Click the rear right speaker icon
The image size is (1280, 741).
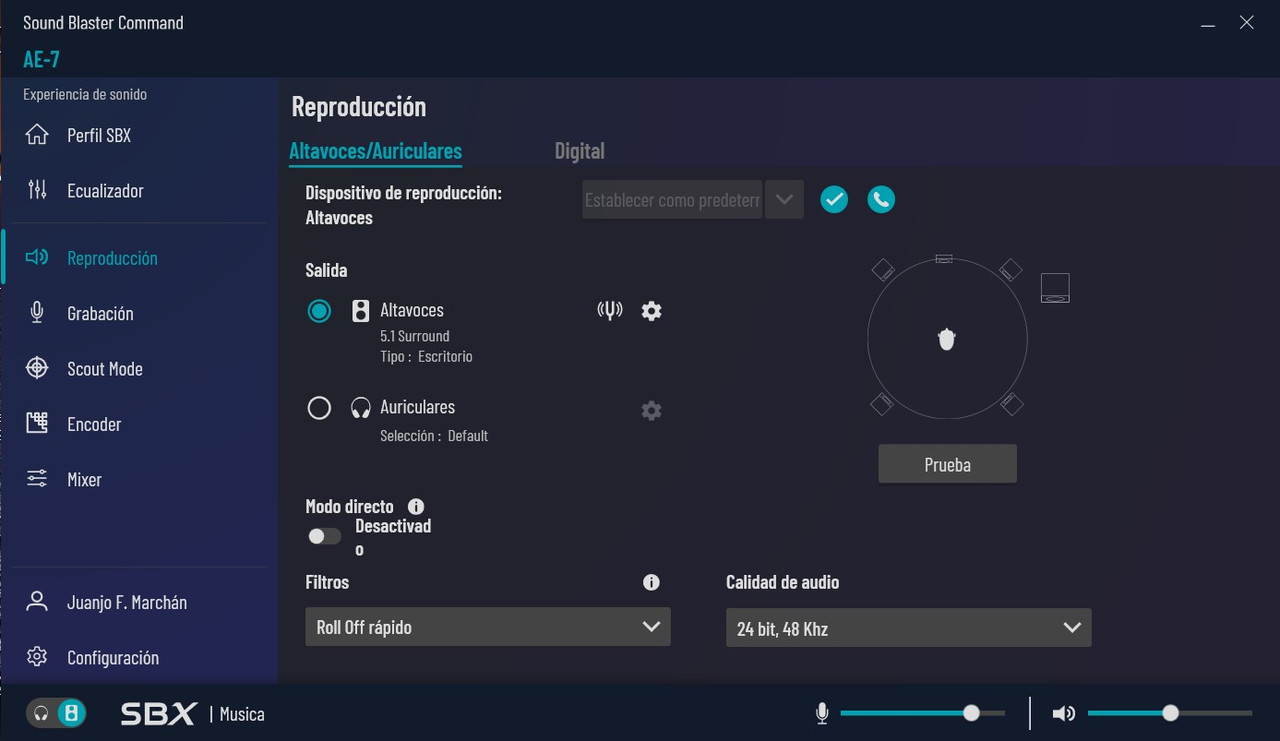(1011, 403)
